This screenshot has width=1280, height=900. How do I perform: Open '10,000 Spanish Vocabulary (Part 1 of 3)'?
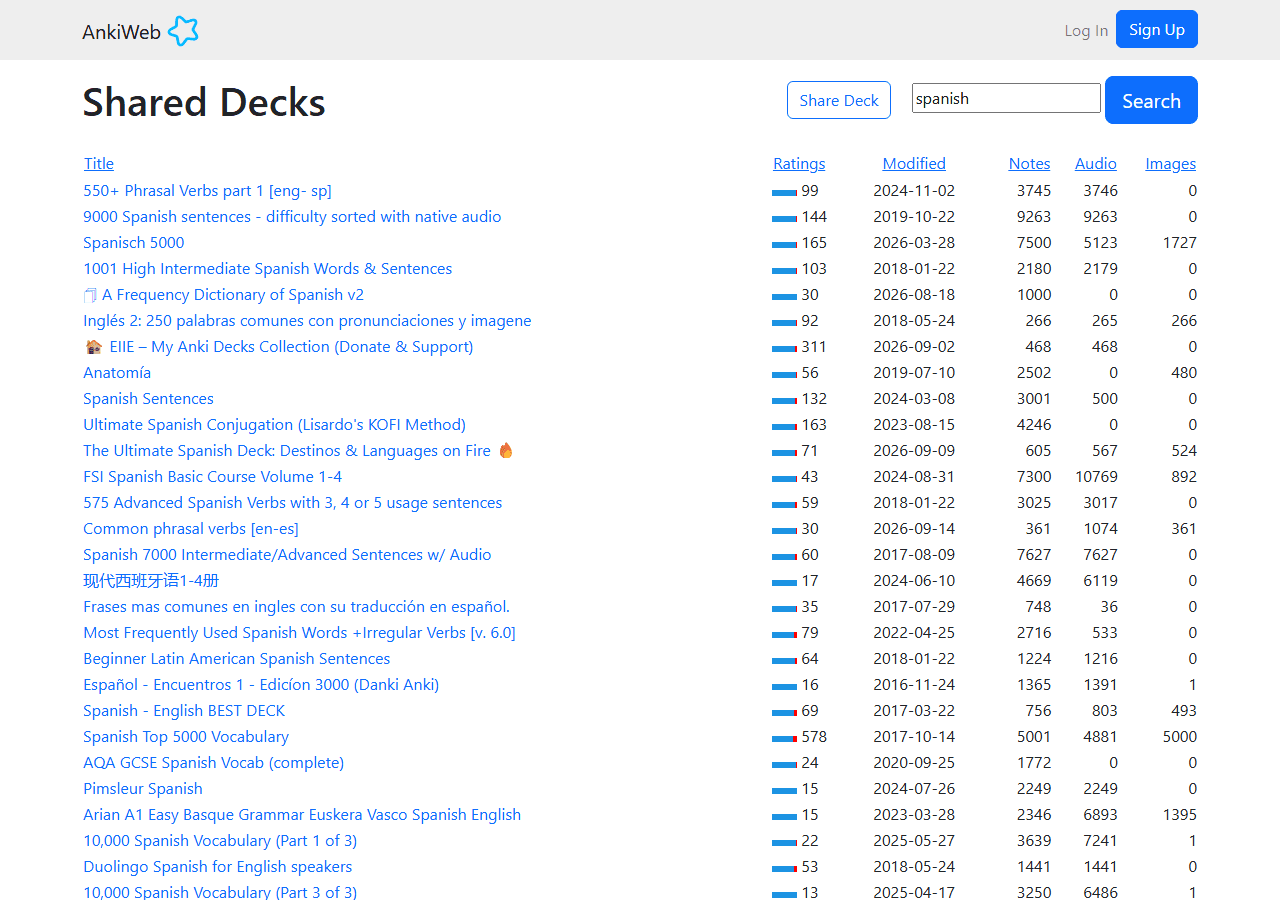(x=220, y=840)
